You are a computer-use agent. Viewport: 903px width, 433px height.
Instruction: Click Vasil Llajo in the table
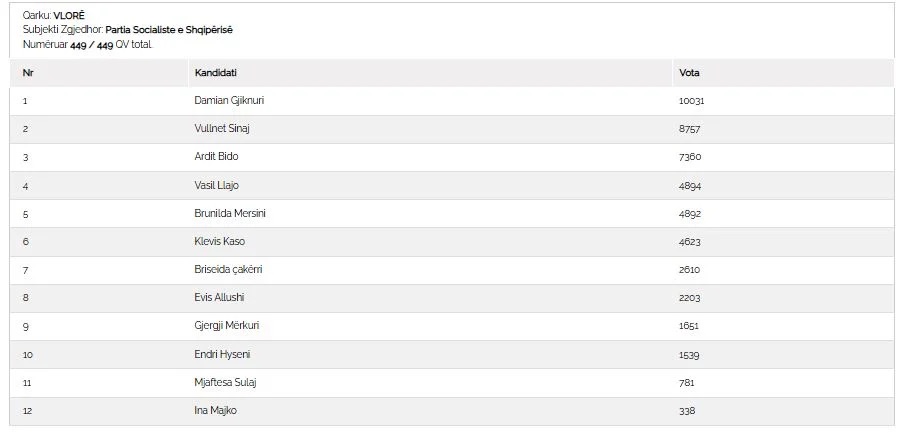pyautogui.click(x=217, y=185)
